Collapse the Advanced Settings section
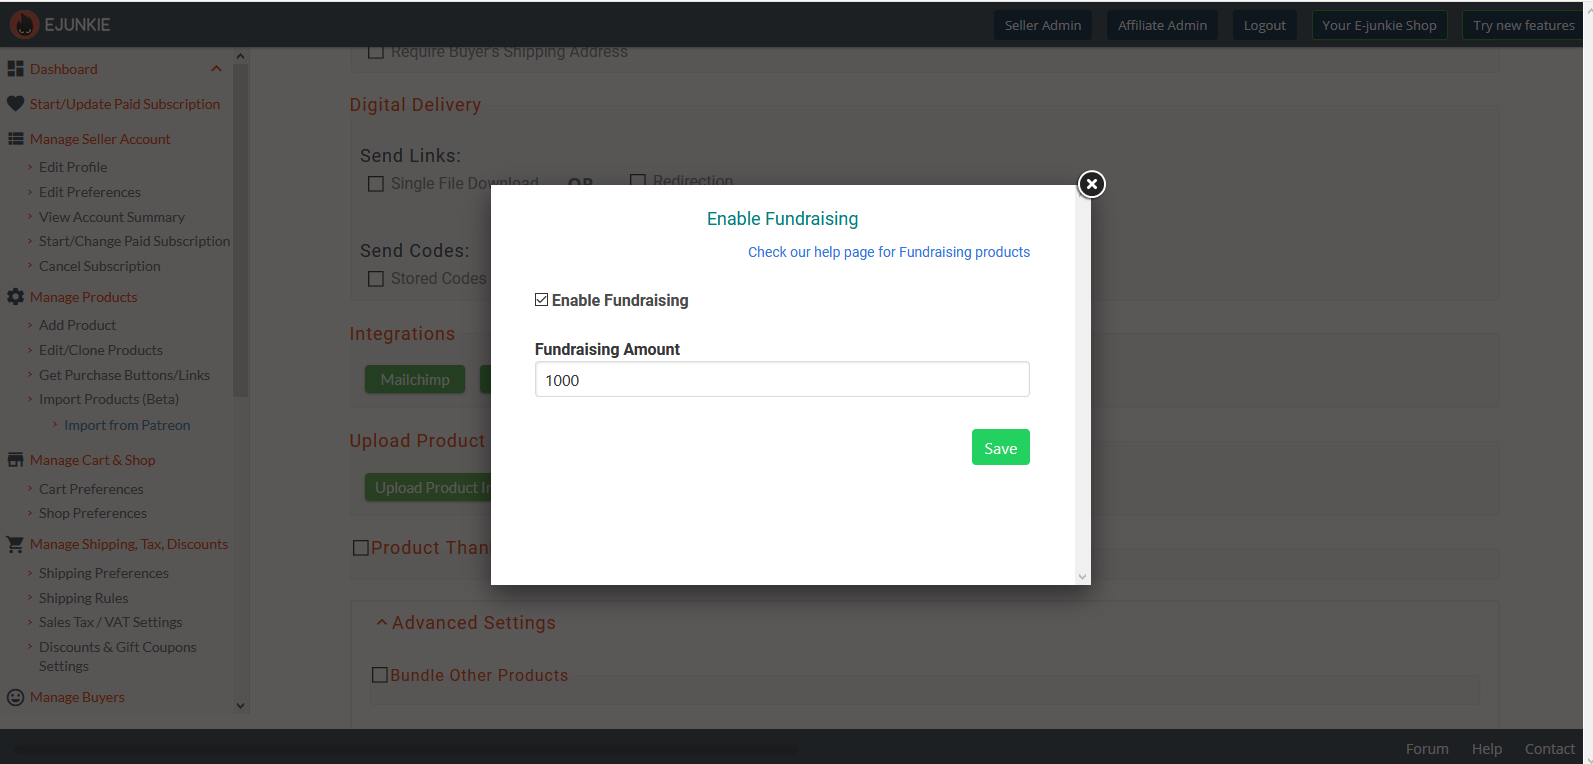 (x=381, y=623)
